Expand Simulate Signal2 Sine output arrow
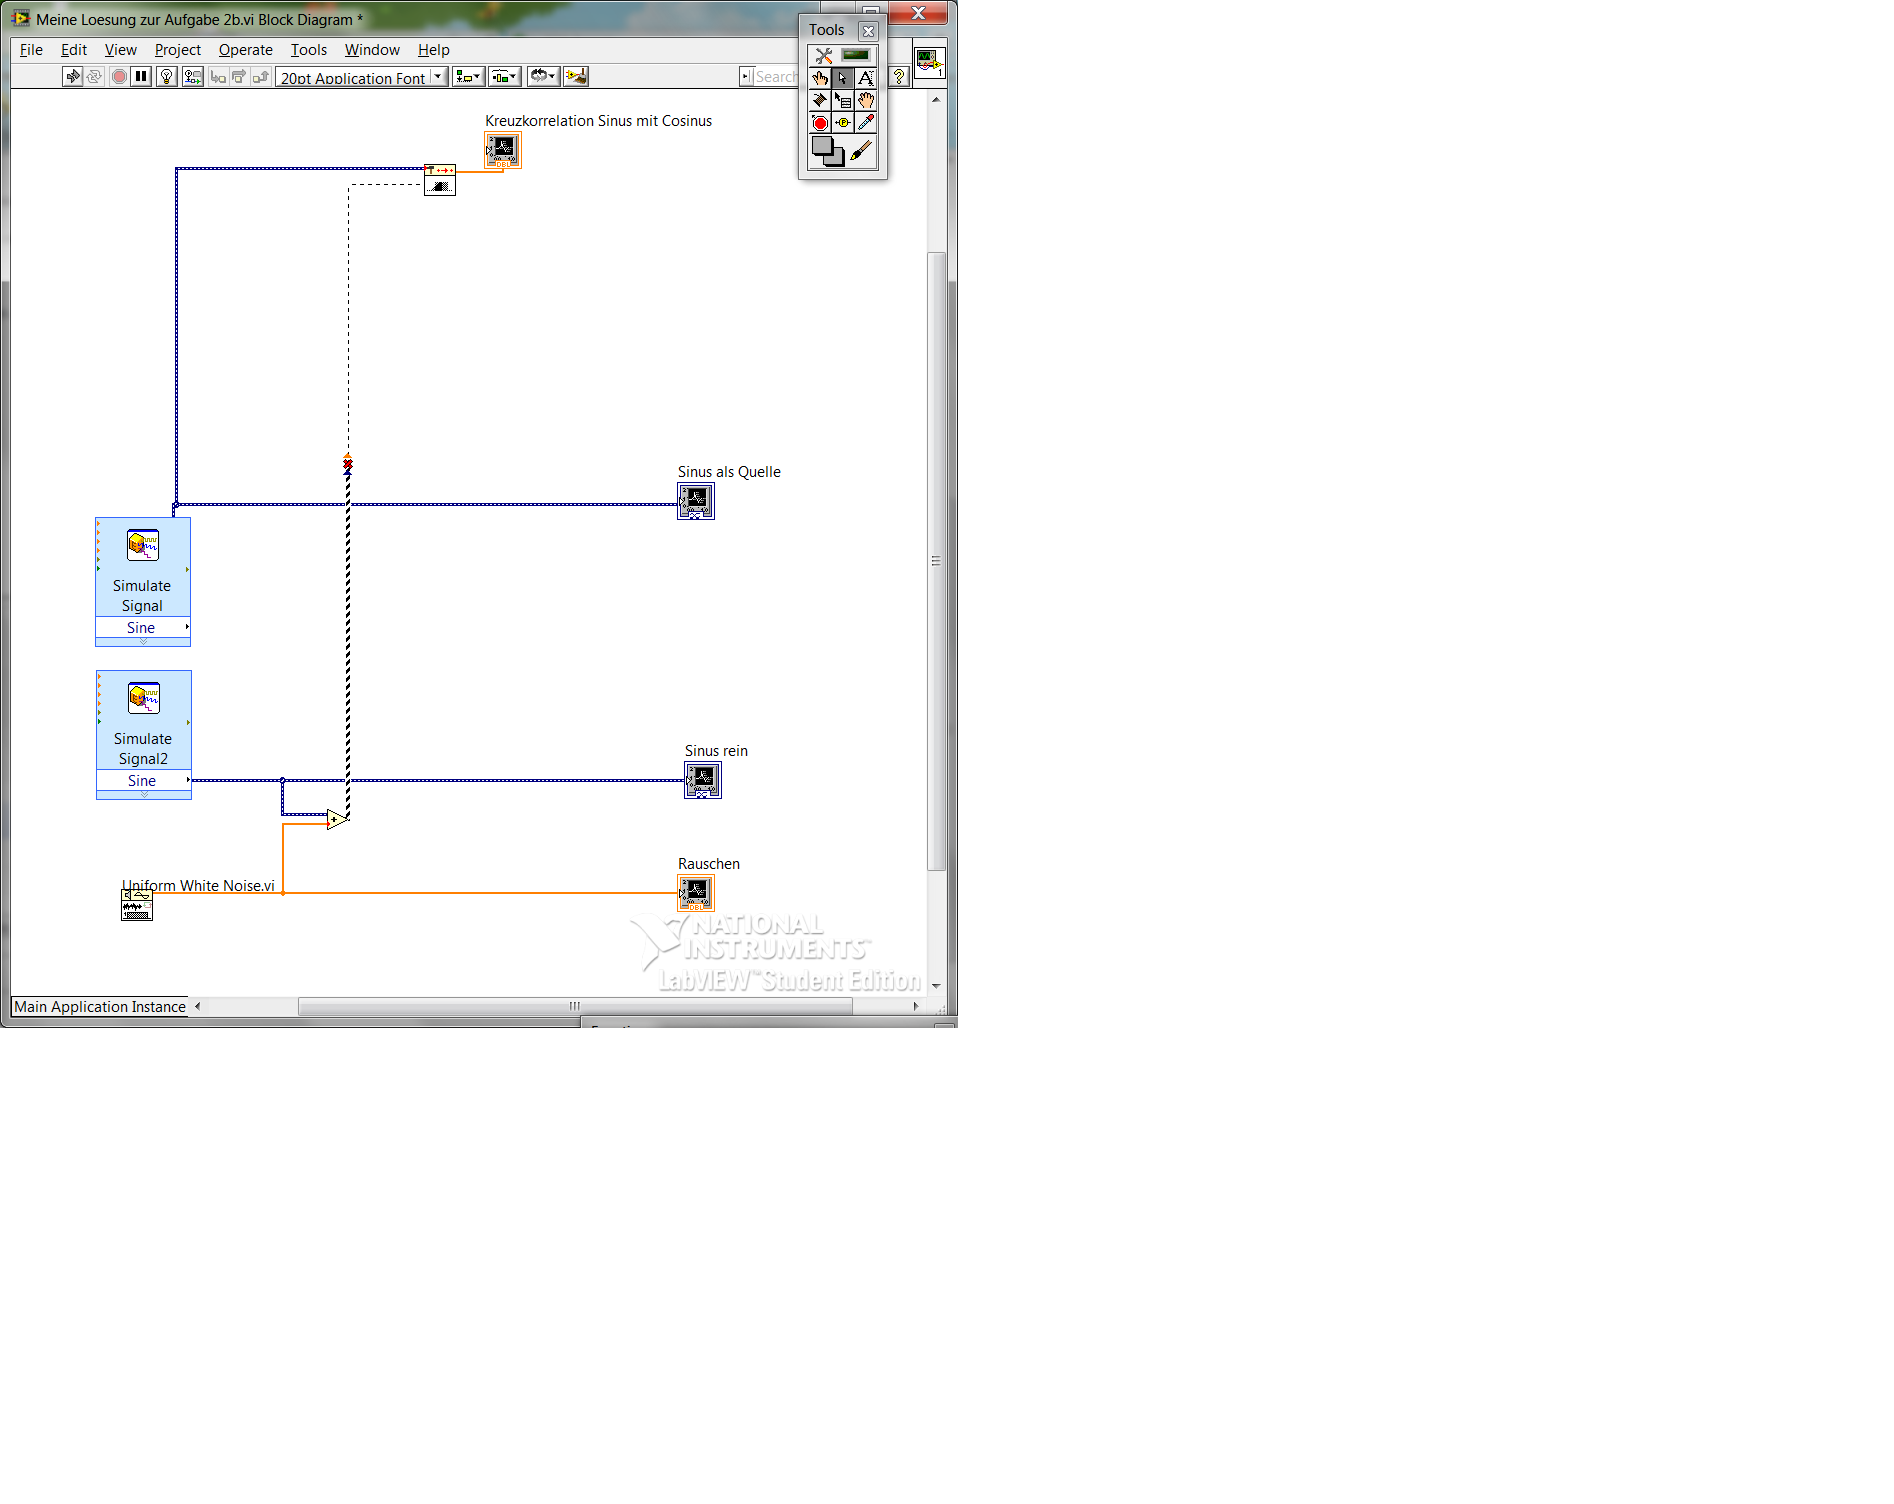Image resolution: width=1894 pixels, height=1504 pixels. pyautogui.click(x=188, y=780)
